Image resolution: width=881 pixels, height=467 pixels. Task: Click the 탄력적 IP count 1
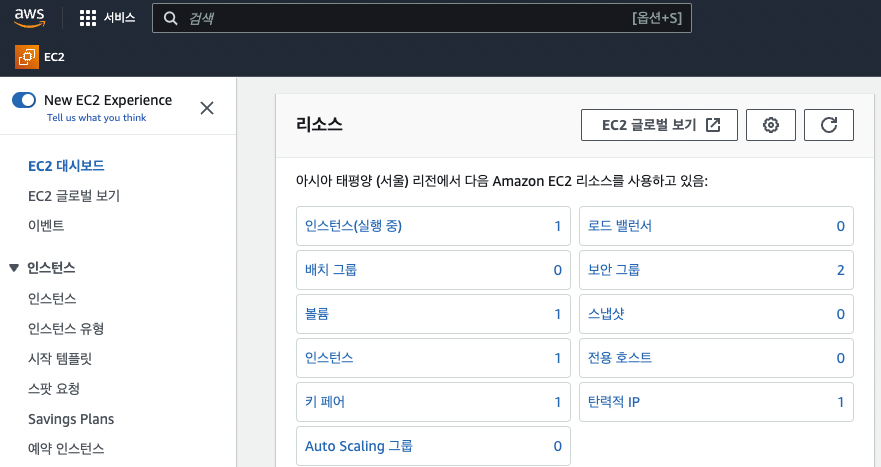click(841, 402)
